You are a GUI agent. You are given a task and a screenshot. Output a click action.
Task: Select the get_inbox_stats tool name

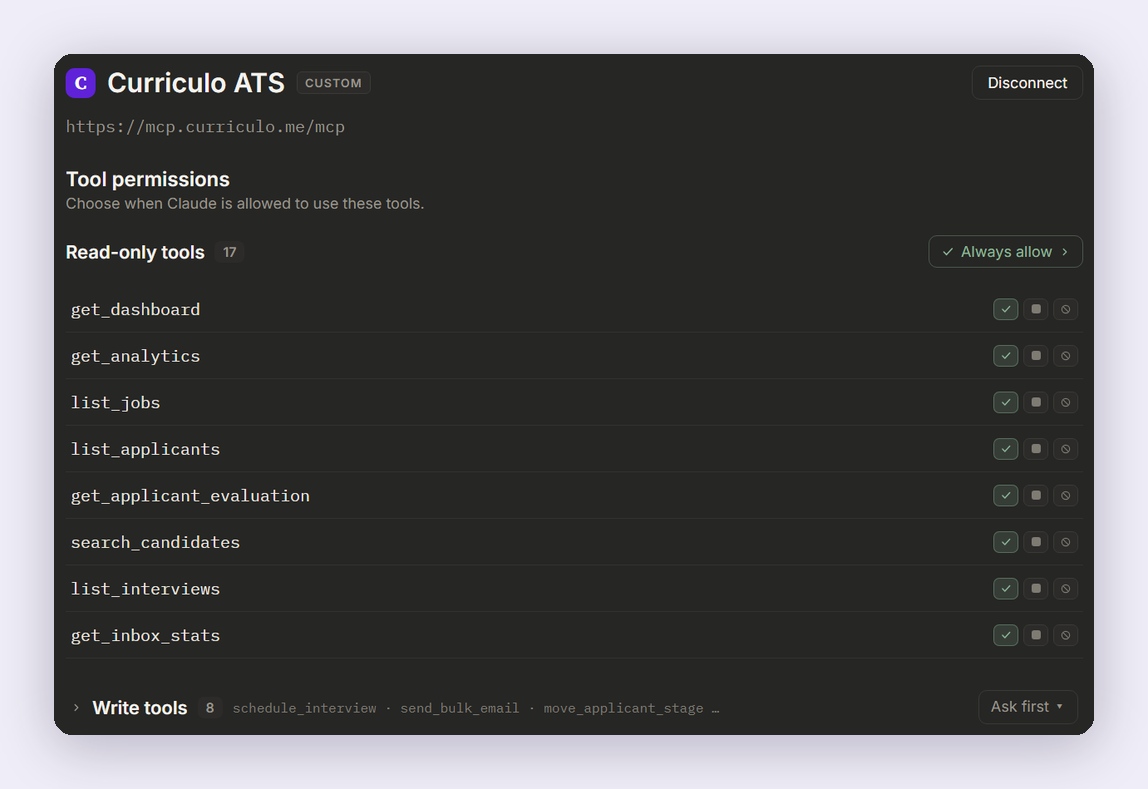[x=146, y=636]
